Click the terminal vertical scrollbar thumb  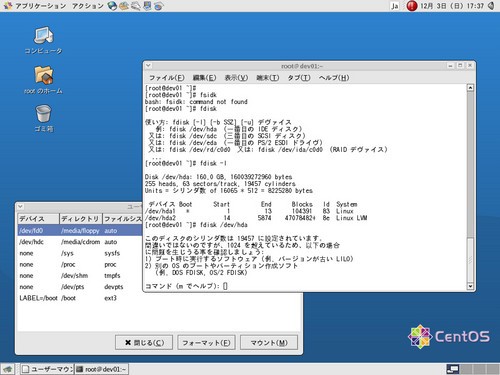470,260
